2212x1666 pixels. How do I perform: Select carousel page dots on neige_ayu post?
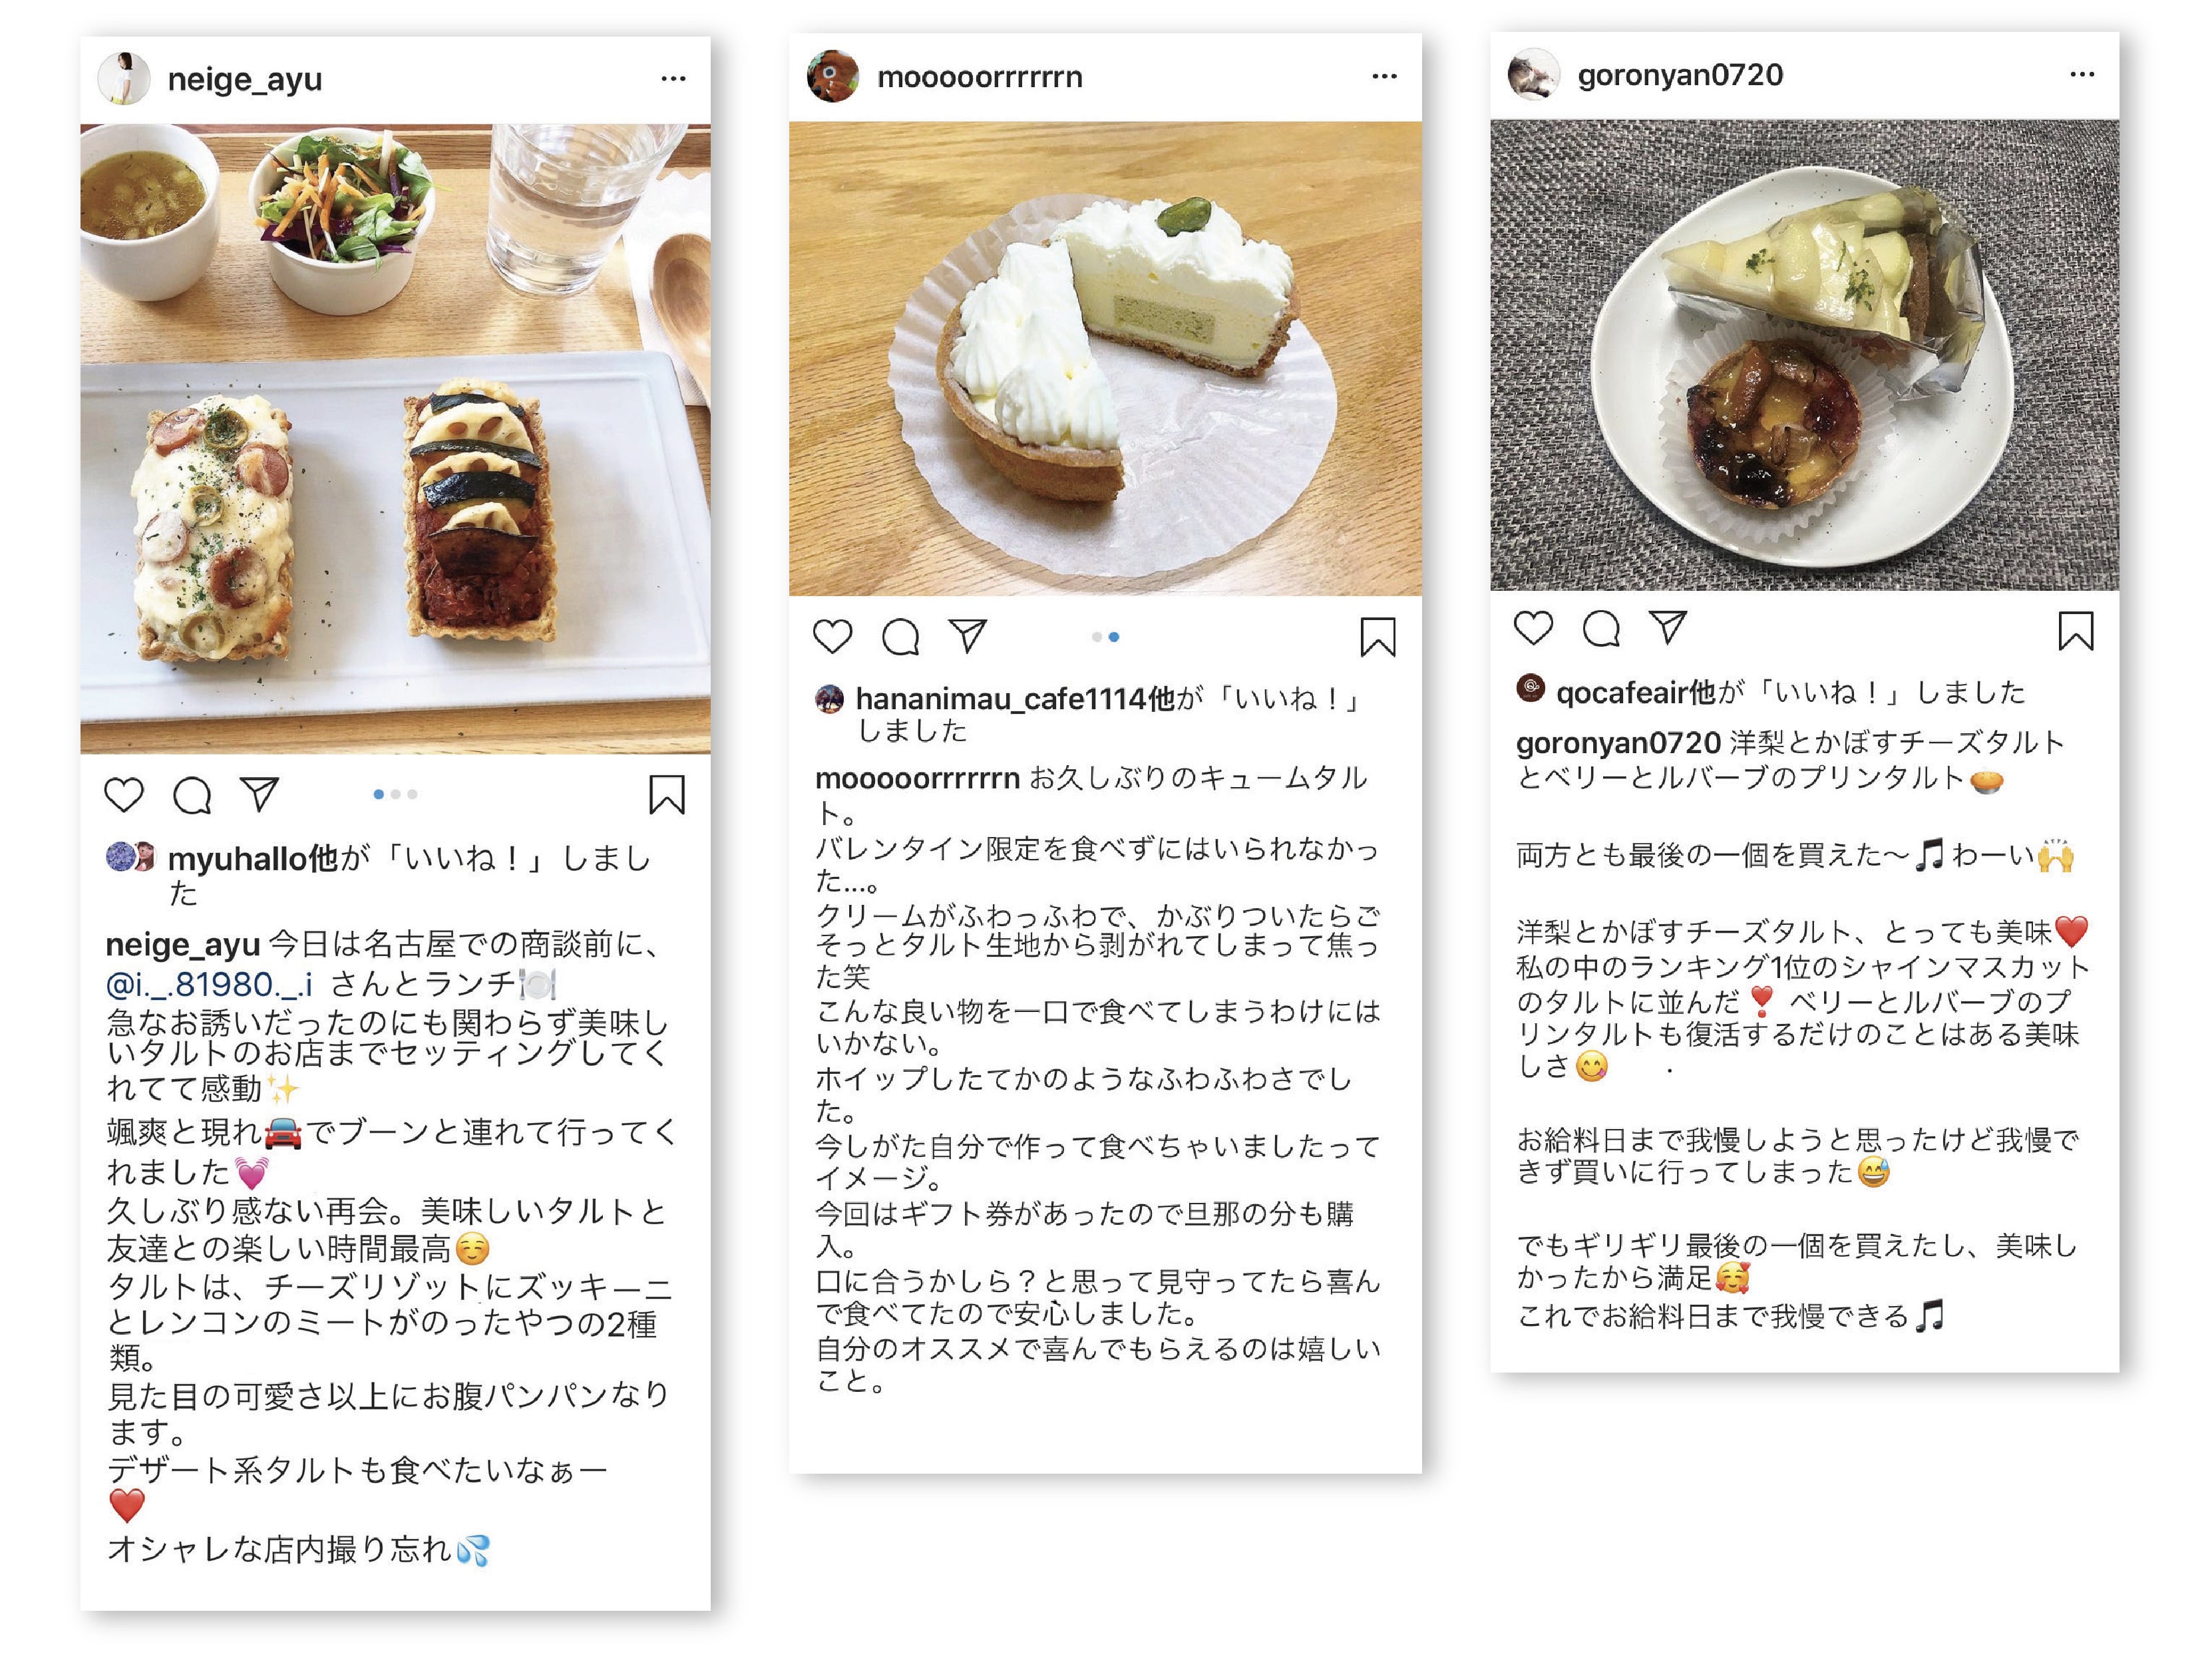395,794
